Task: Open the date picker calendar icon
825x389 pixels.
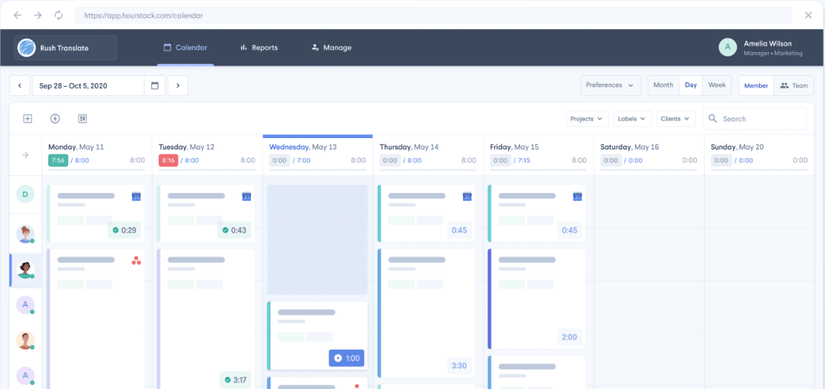Action: (x=155, y=85)
